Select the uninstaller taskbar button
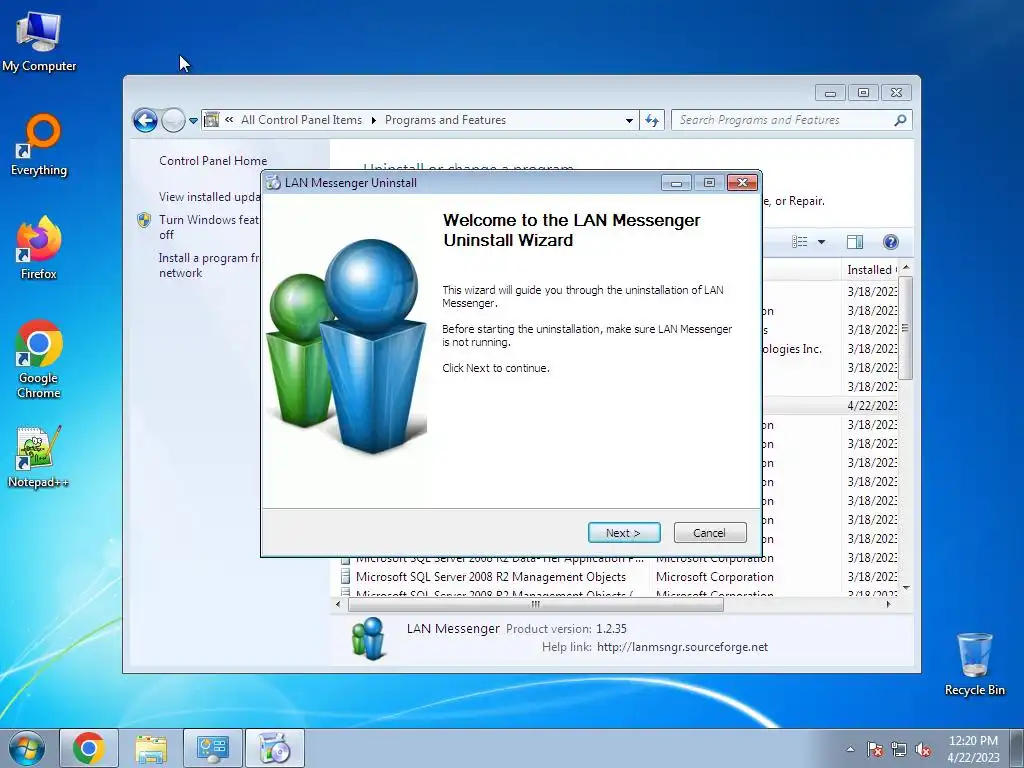 tap(275, 748)
